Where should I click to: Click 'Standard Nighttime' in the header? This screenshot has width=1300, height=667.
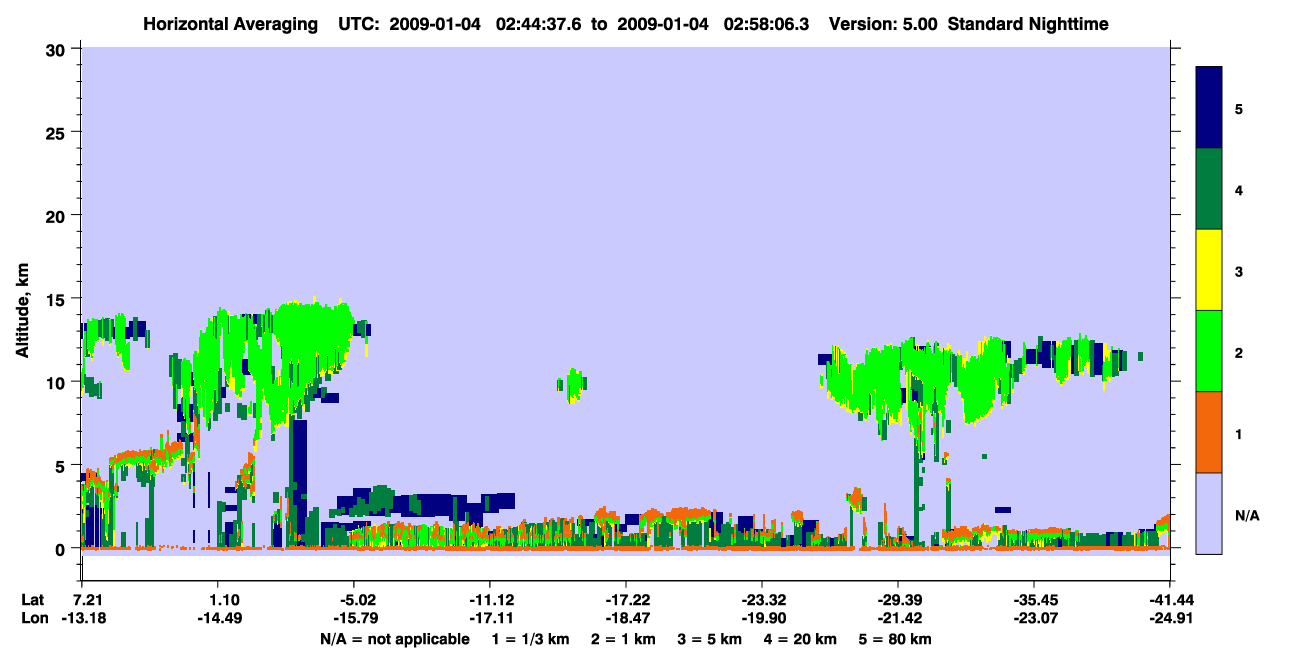coord(1028,23)
